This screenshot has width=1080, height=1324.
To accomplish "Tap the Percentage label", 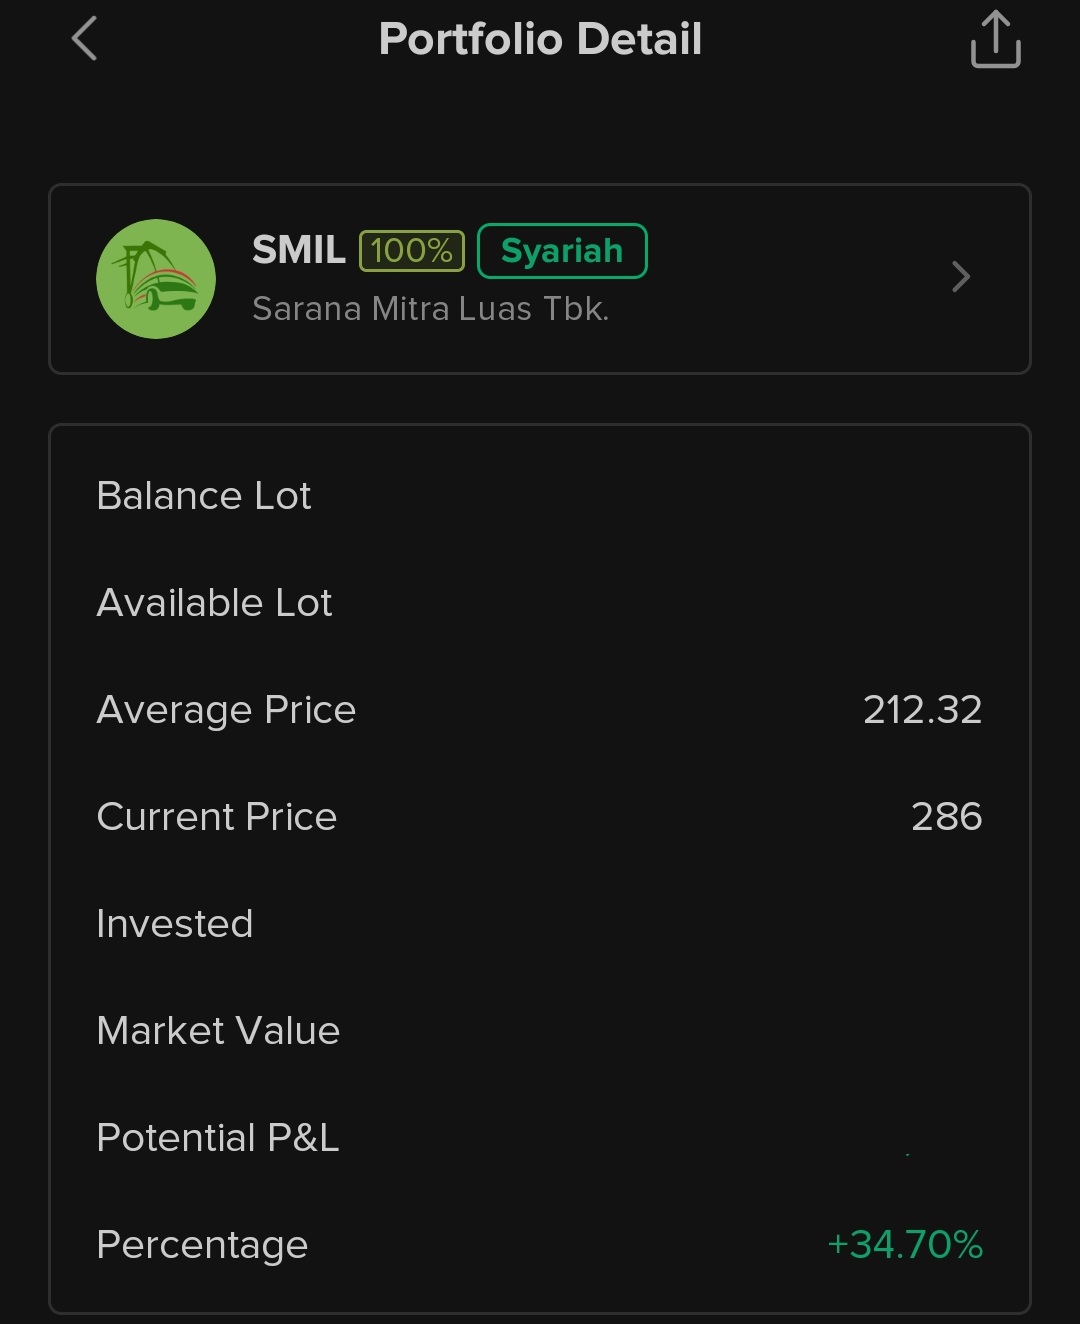I will [202, 1245].
